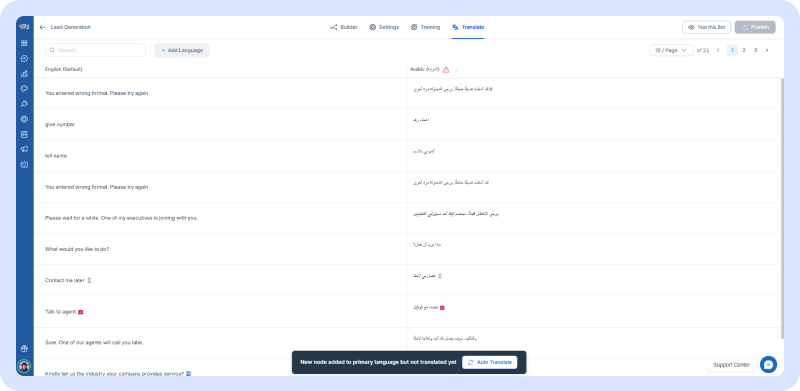Open the megaphone broadcast sidebar icon
The width and height of the screenshot is (800, 391).
[24, 149]
